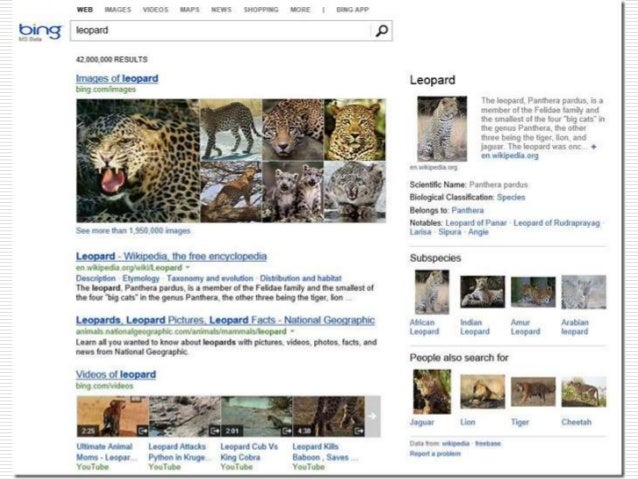Open the two snow leopard cubs image

[x=293, y=192]
